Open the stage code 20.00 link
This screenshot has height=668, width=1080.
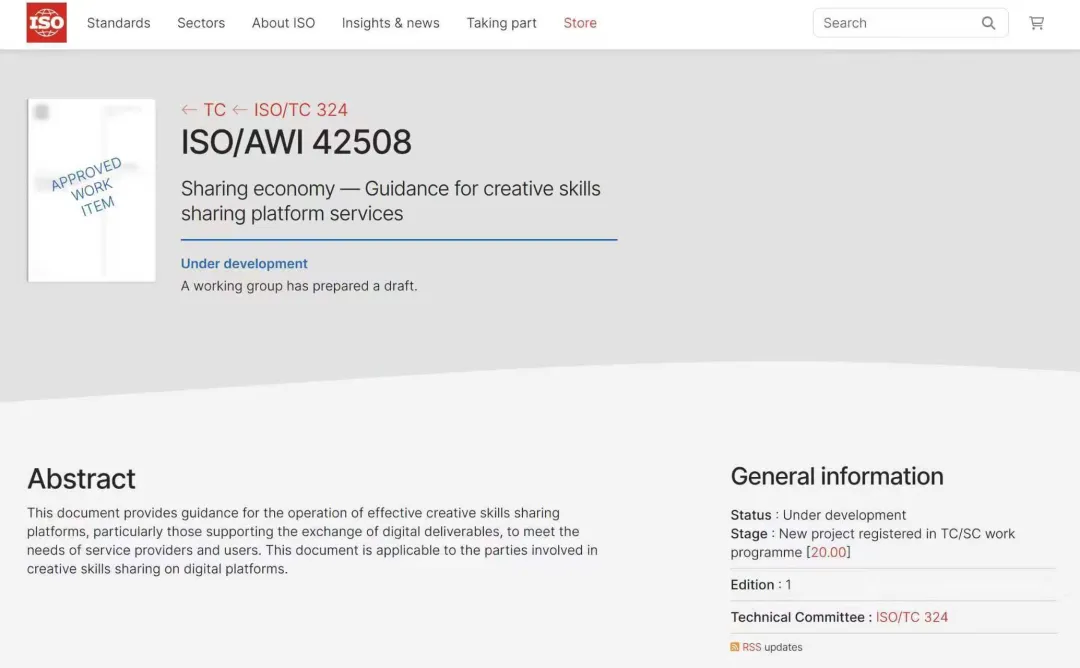click(828, 552)
